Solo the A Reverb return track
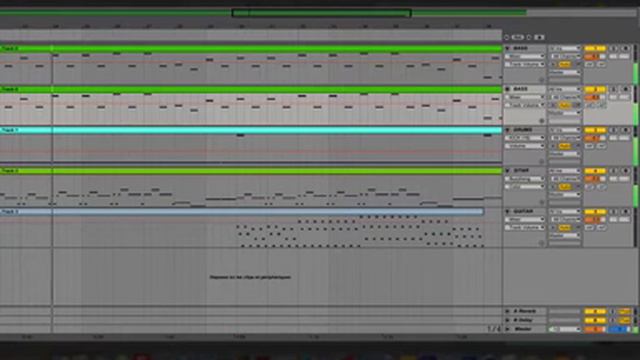 click(612, 311)
